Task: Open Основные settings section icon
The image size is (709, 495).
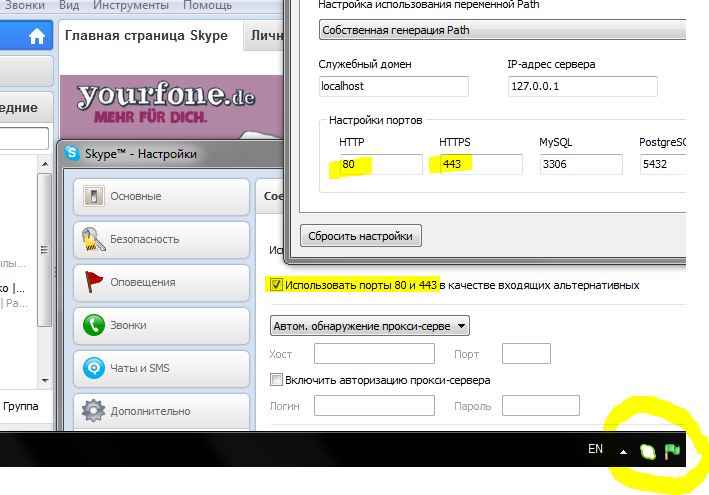Action: [x=95, y=197]
